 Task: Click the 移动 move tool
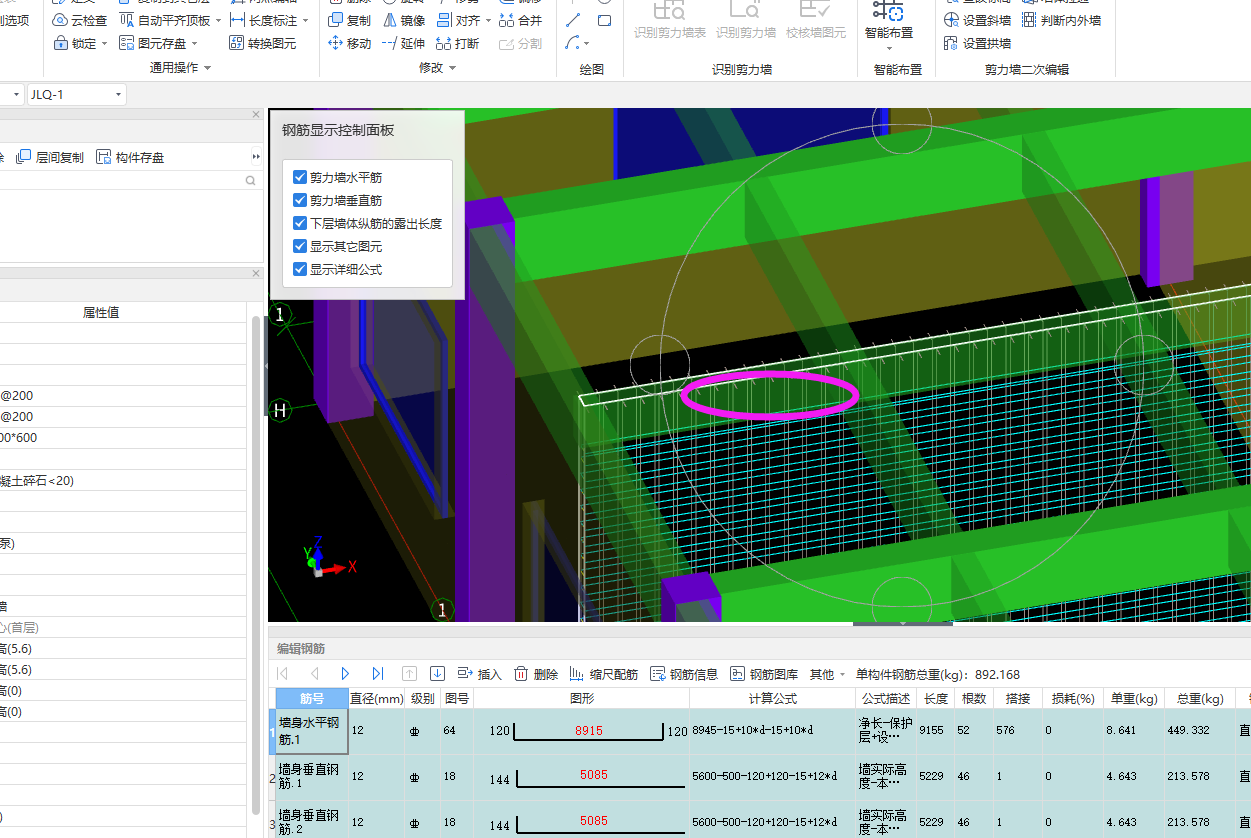point(349,43)
